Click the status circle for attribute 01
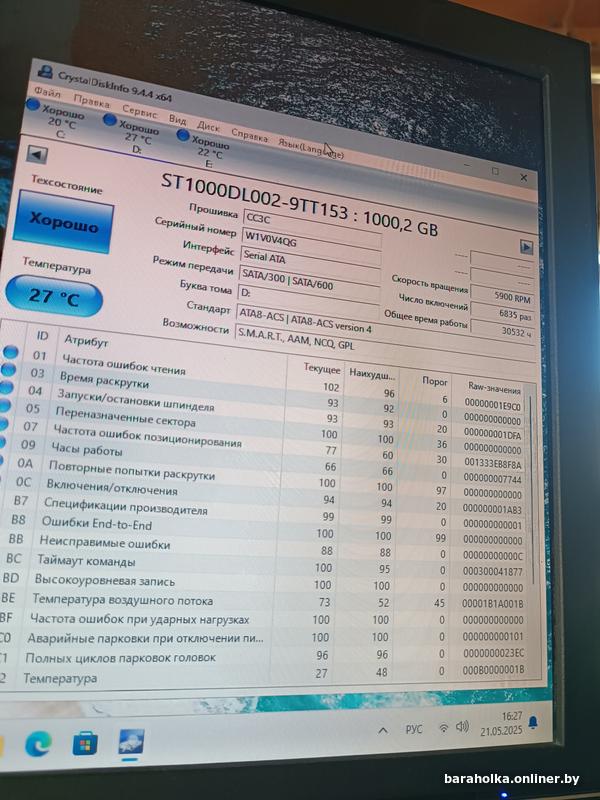The width and height of the screenshot is (600, 800). 11,352
